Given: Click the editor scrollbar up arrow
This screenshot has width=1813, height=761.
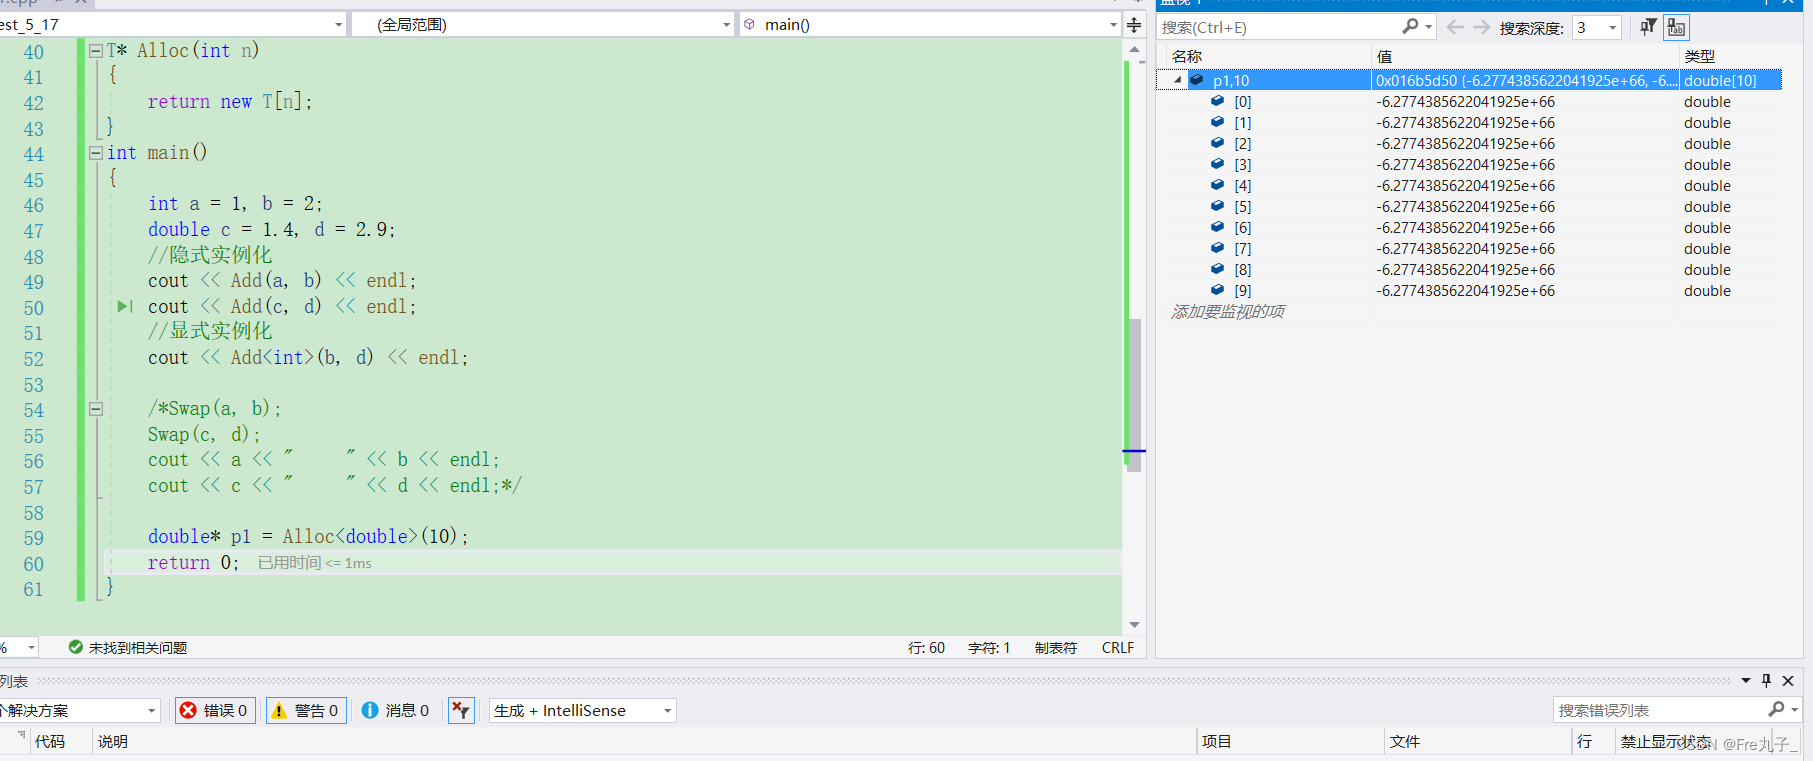Looking at the screenshot, I should point(1134,49).
